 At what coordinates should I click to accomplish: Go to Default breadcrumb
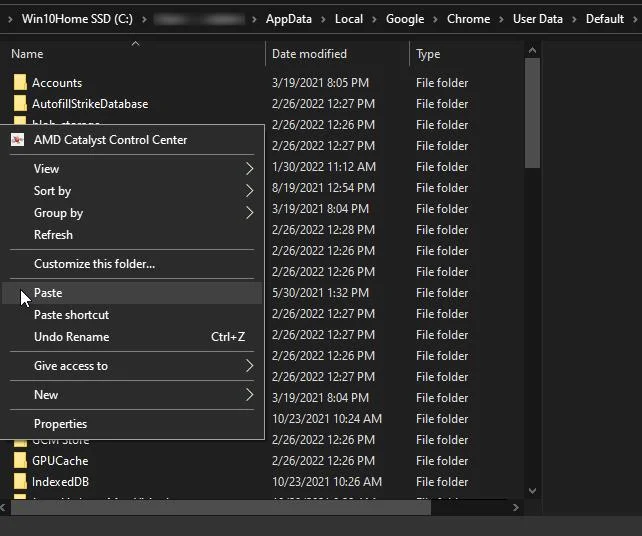coord(605,19)
